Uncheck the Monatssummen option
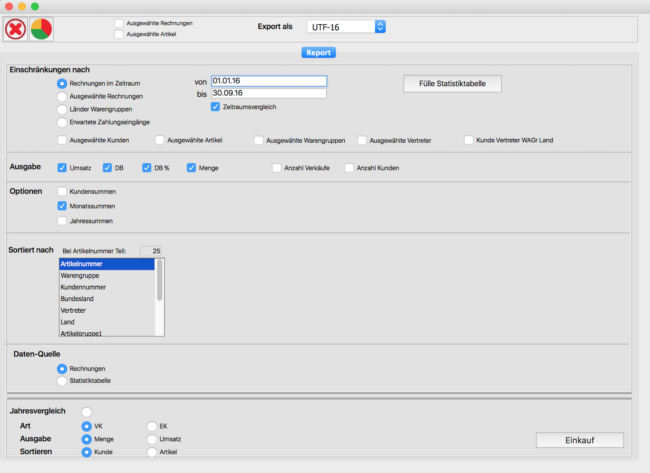Image resolution: width=650 pixels, height=473 pixels. (x=63, y=205)
